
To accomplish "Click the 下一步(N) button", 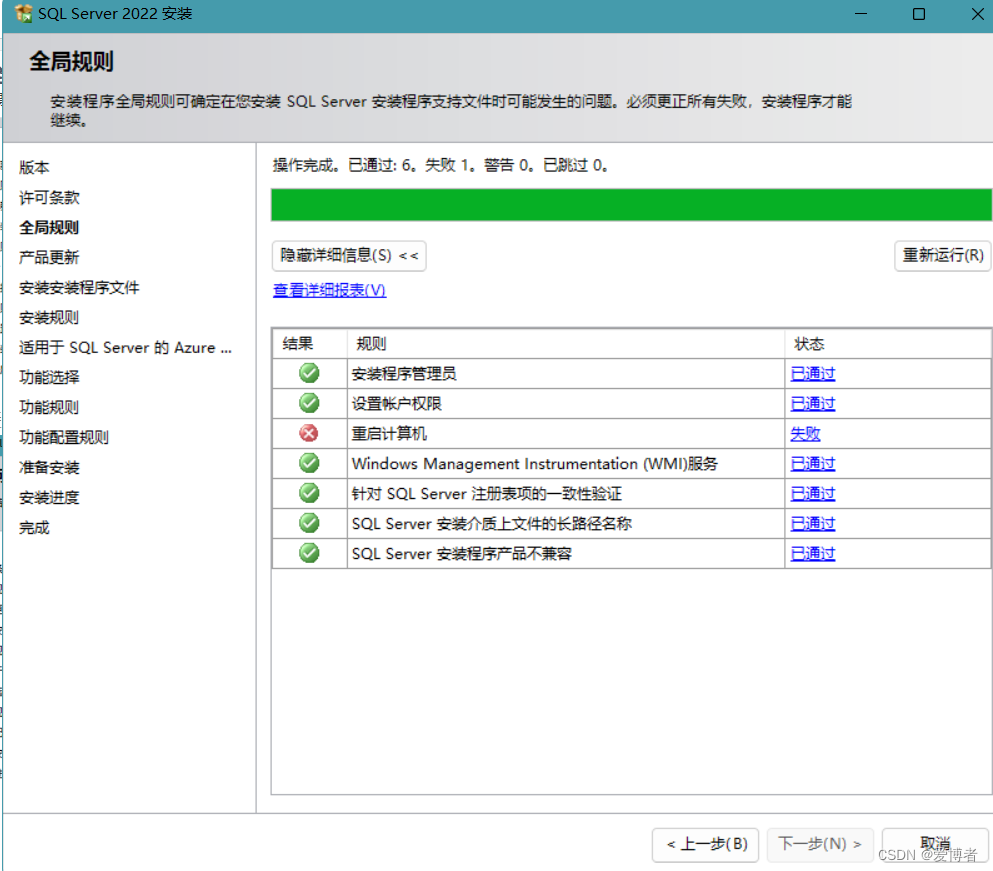I will click(x=819, y=844).
